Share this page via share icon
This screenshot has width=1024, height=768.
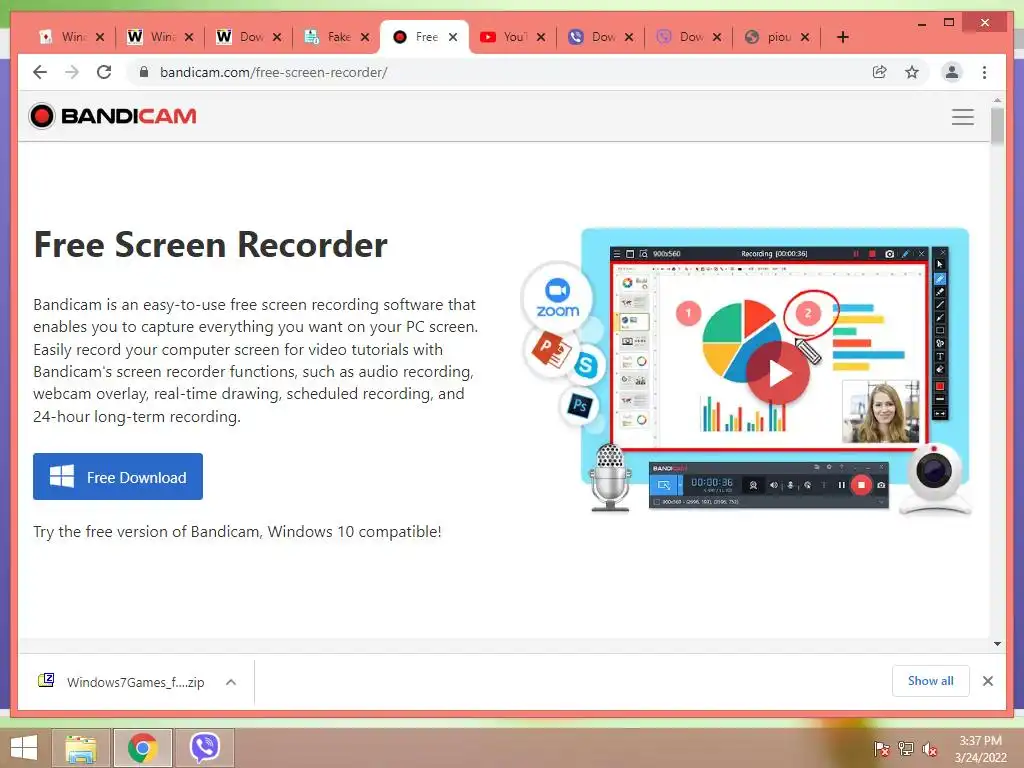pos(880,72)
